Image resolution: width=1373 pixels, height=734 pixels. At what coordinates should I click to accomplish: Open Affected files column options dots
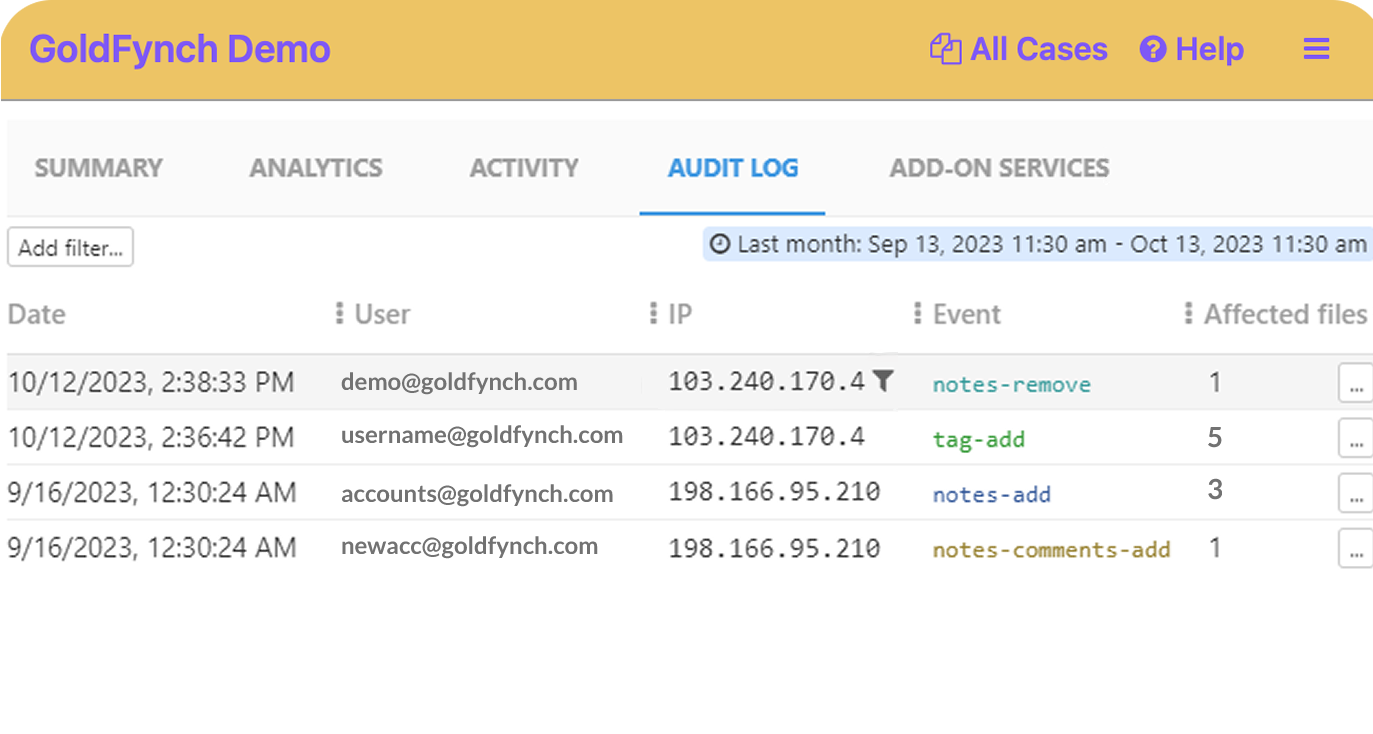point(1188,314)
